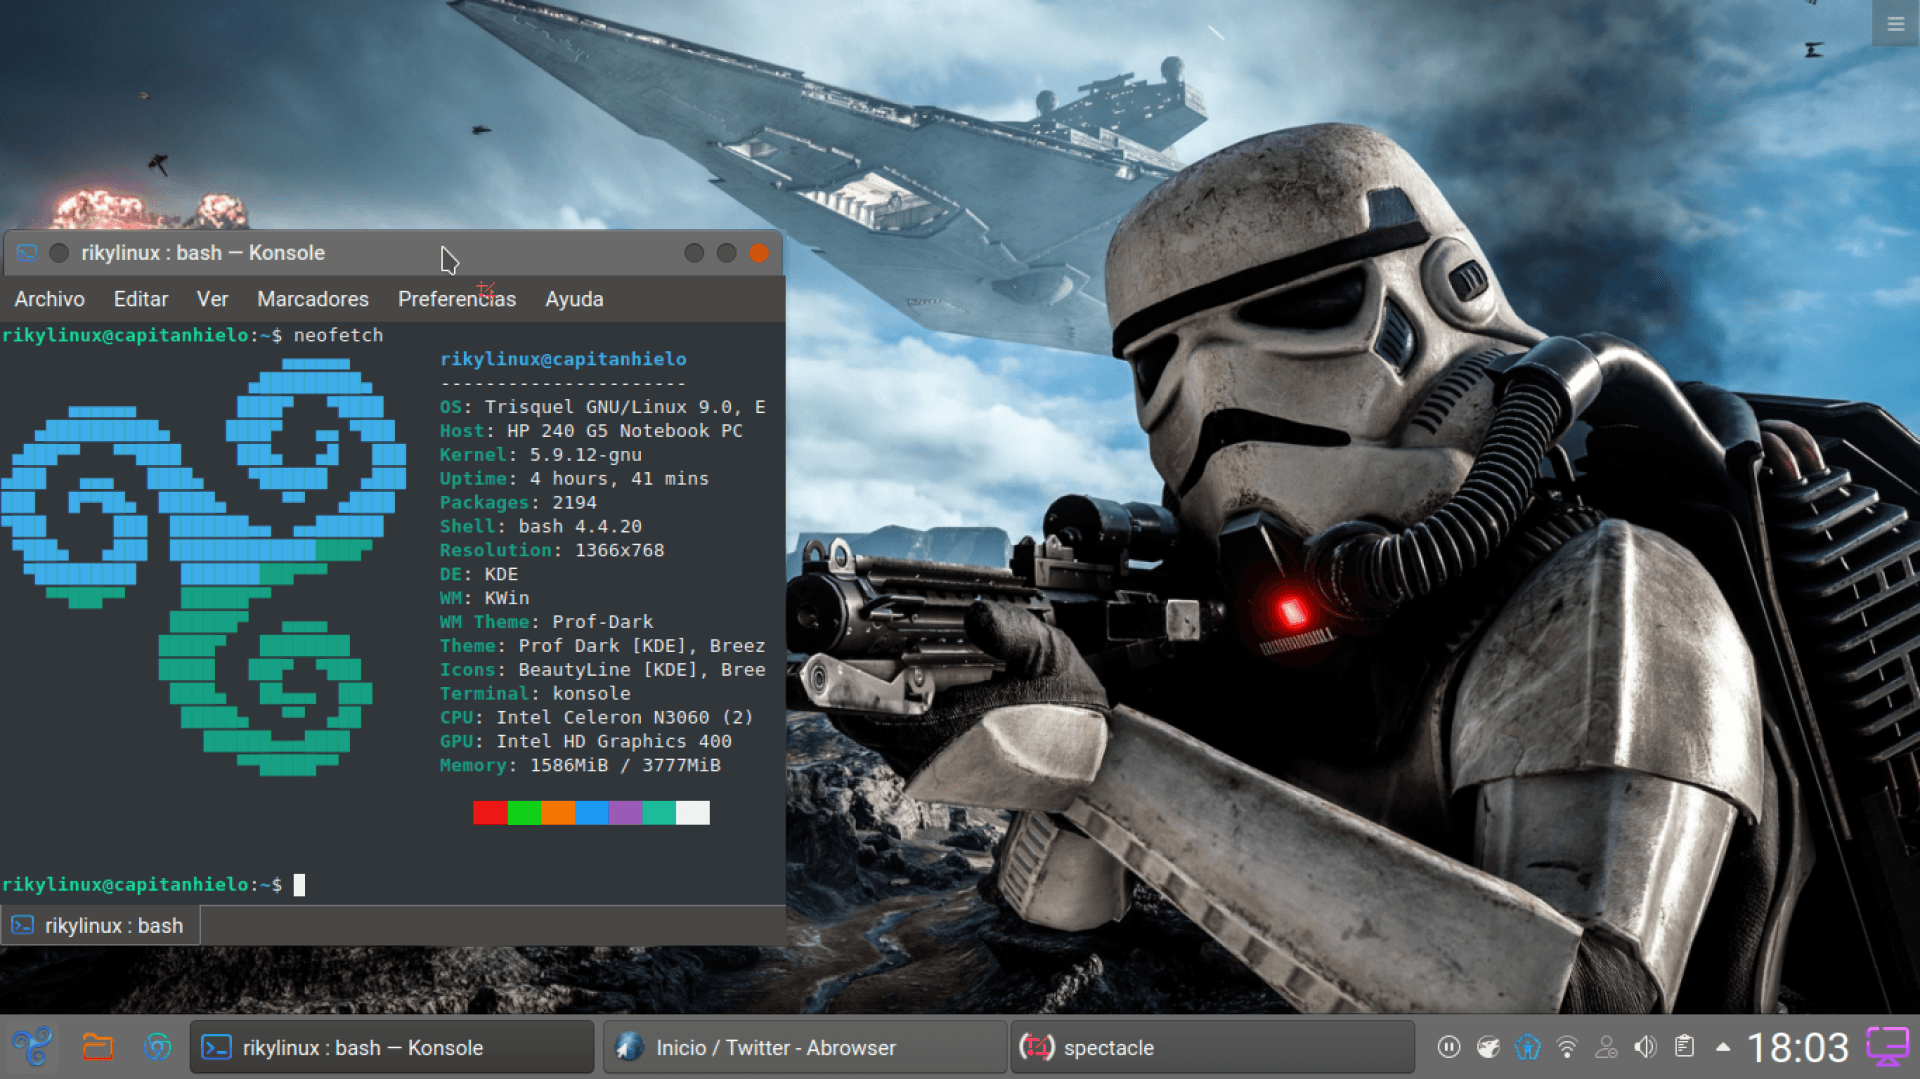Click the paused media tray icon
The width and height of the screenshot is (1920, 1079).
pos(1448,1047)
